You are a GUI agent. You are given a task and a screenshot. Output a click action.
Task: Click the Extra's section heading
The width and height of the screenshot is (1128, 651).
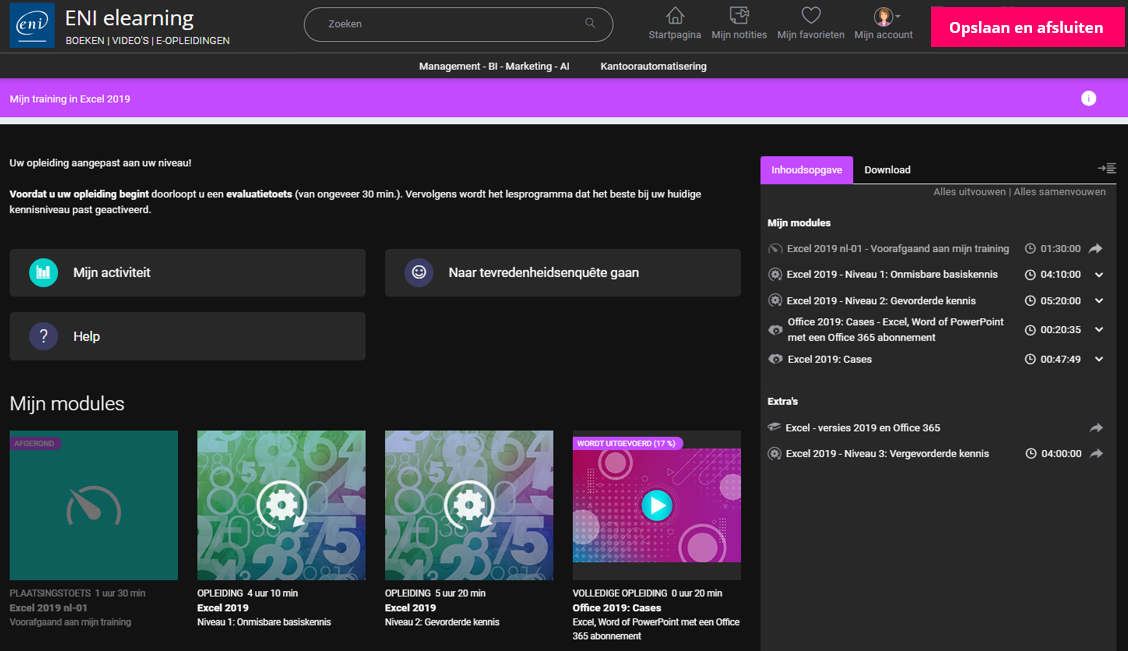click(x=783, y=401)
